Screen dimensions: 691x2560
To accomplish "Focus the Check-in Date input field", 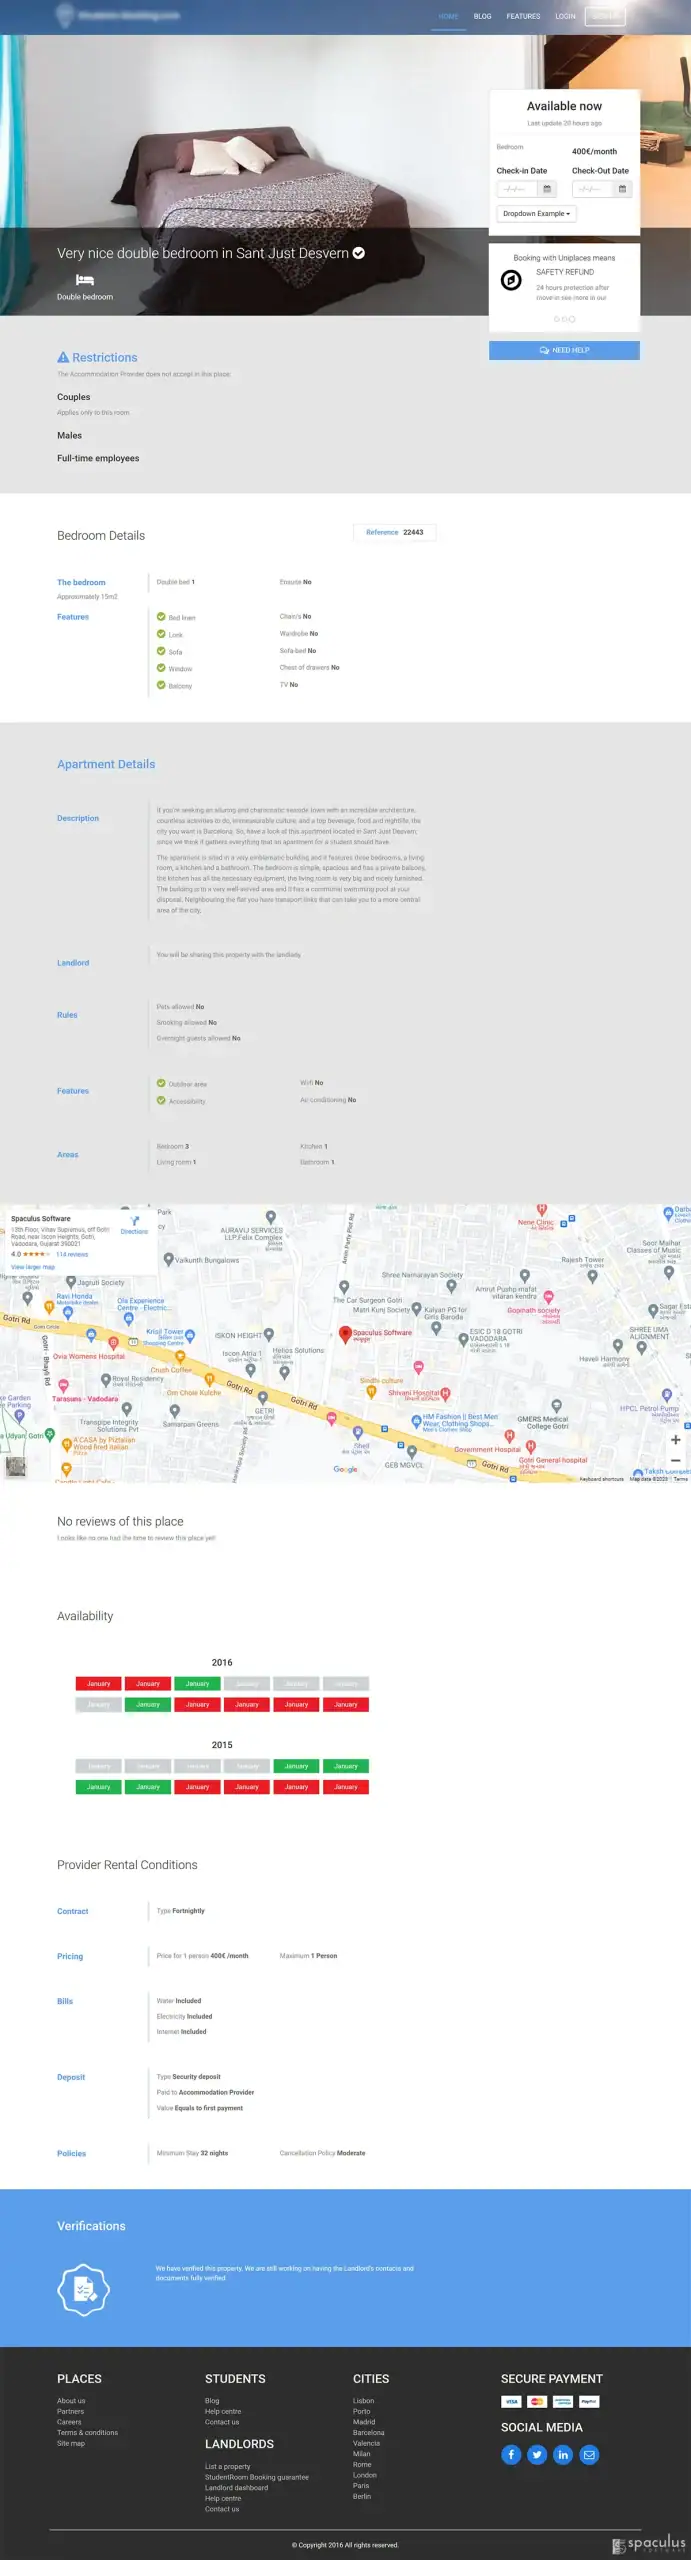I will point(517,189).
